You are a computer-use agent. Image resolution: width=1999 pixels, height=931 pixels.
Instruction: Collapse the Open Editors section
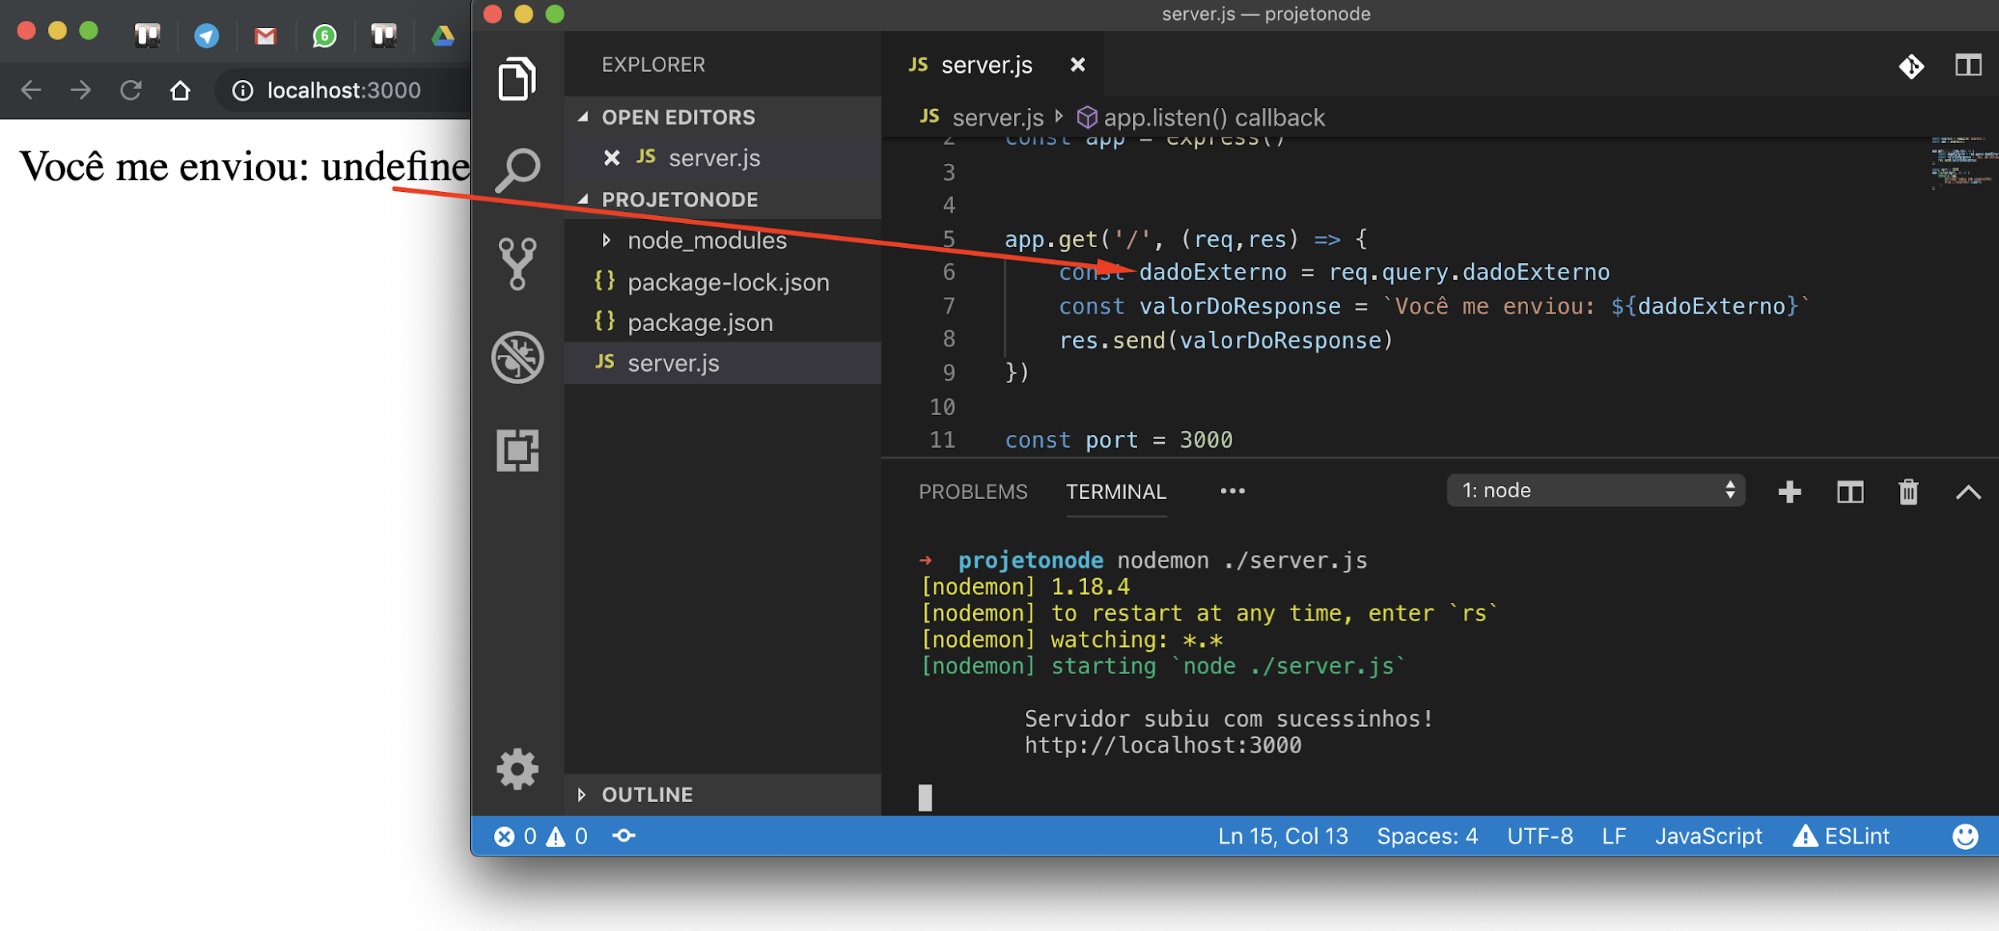722,117
